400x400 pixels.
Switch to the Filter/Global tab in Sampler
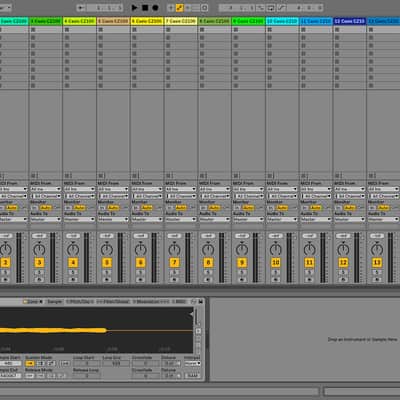click(113, 302)
